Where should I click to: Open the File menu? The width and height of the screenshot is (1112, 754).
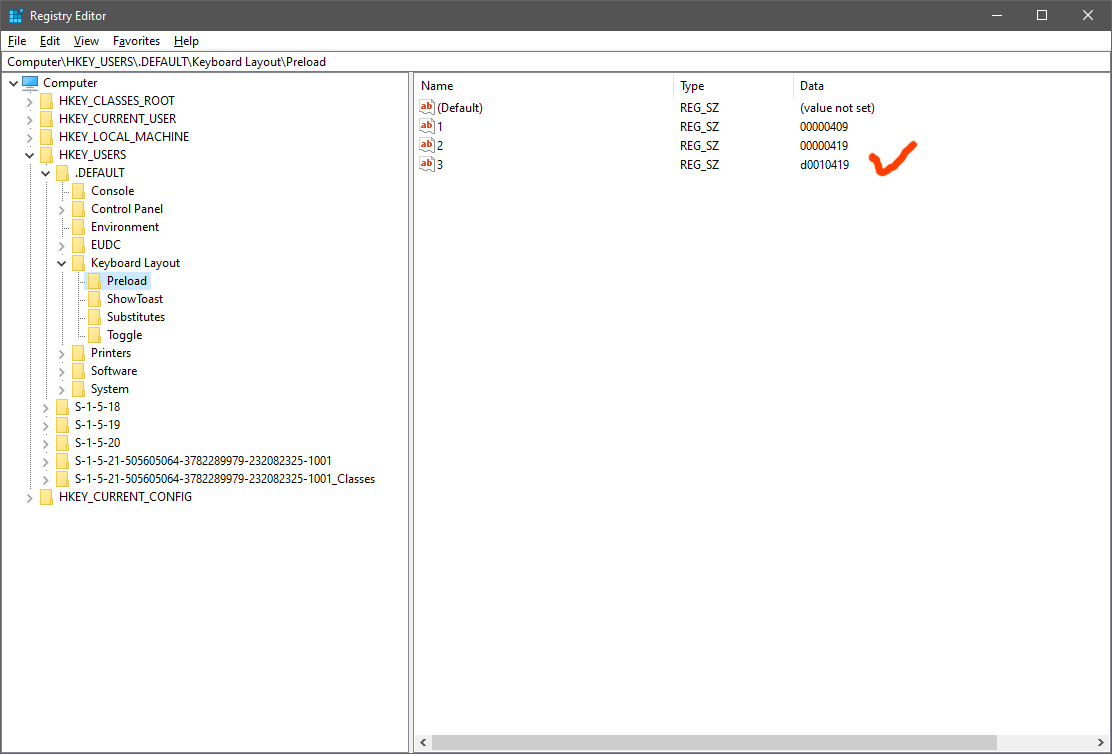click(x=17, y=41)
